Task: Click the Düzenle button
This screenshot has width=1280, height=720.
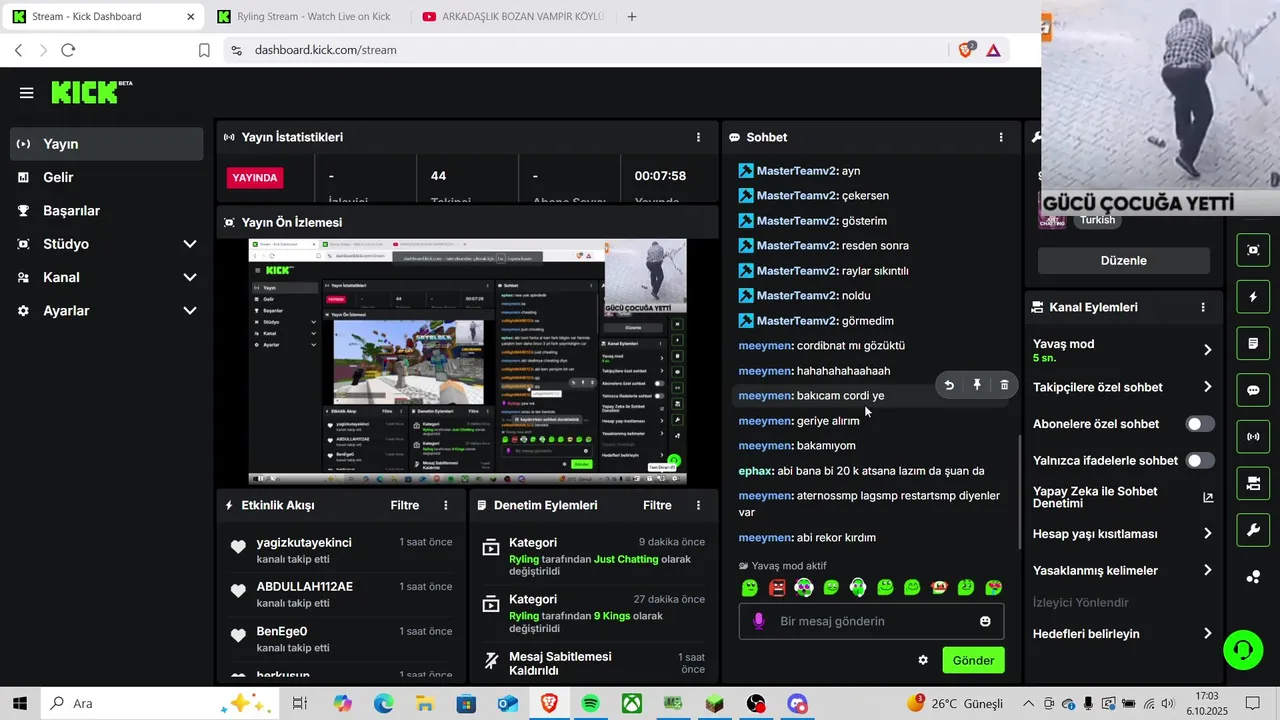Action: [1124, 260]
